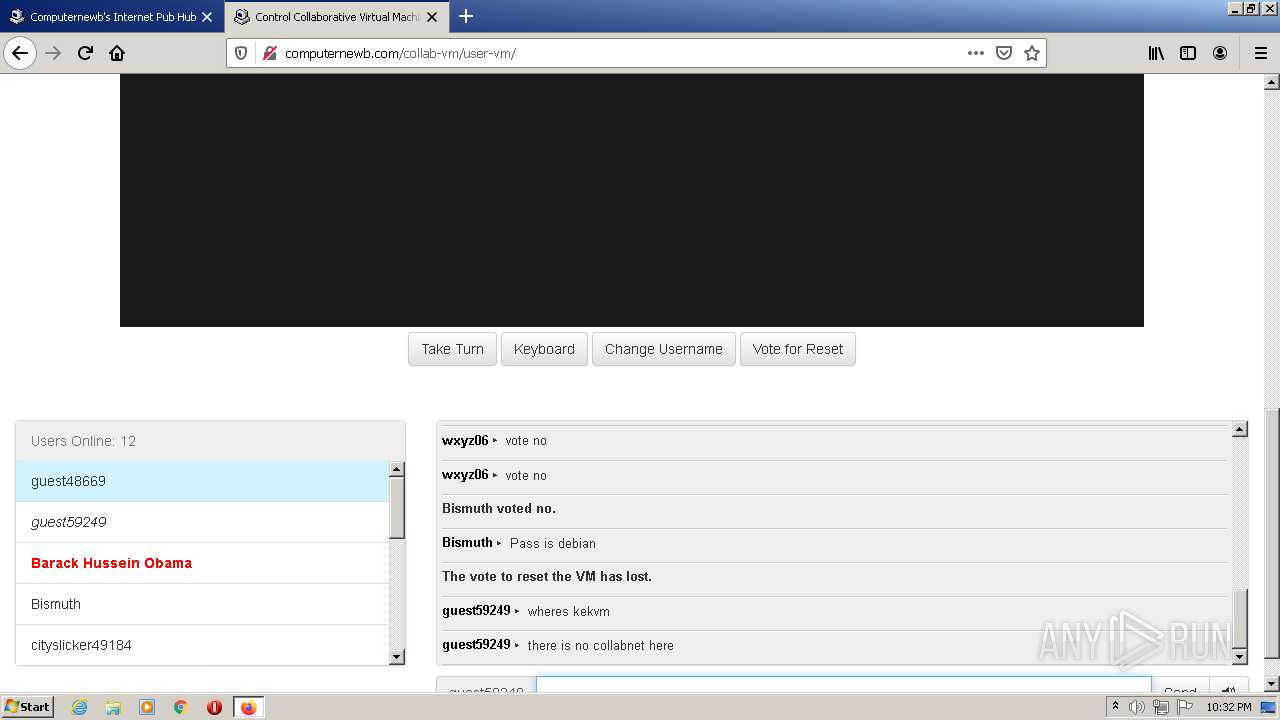This screenshot has height=720, width=1280.
Task: Click chat scrollbar down arrow
Action: 1240,657
